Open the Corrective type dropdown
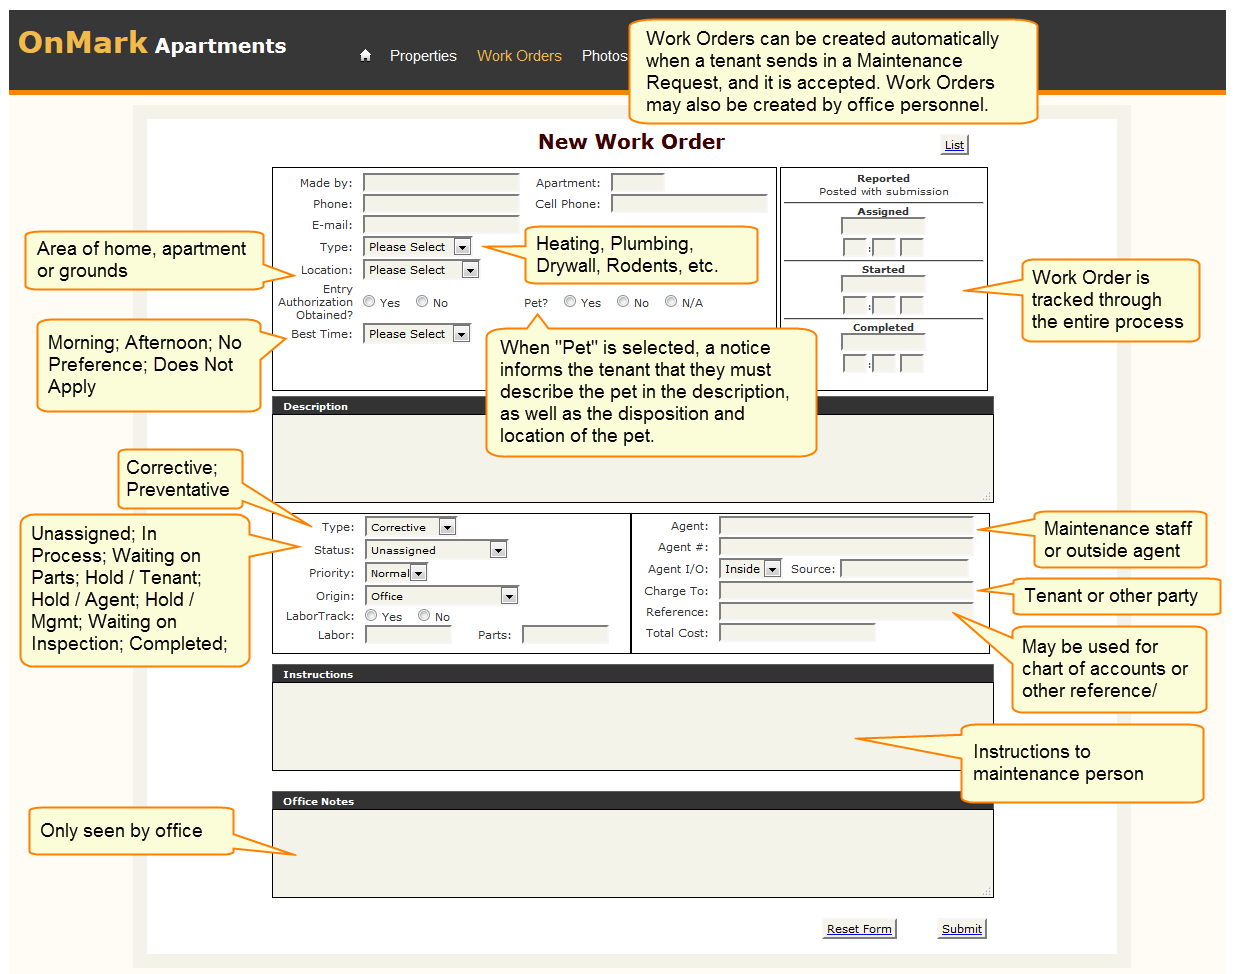 [411, 527]
